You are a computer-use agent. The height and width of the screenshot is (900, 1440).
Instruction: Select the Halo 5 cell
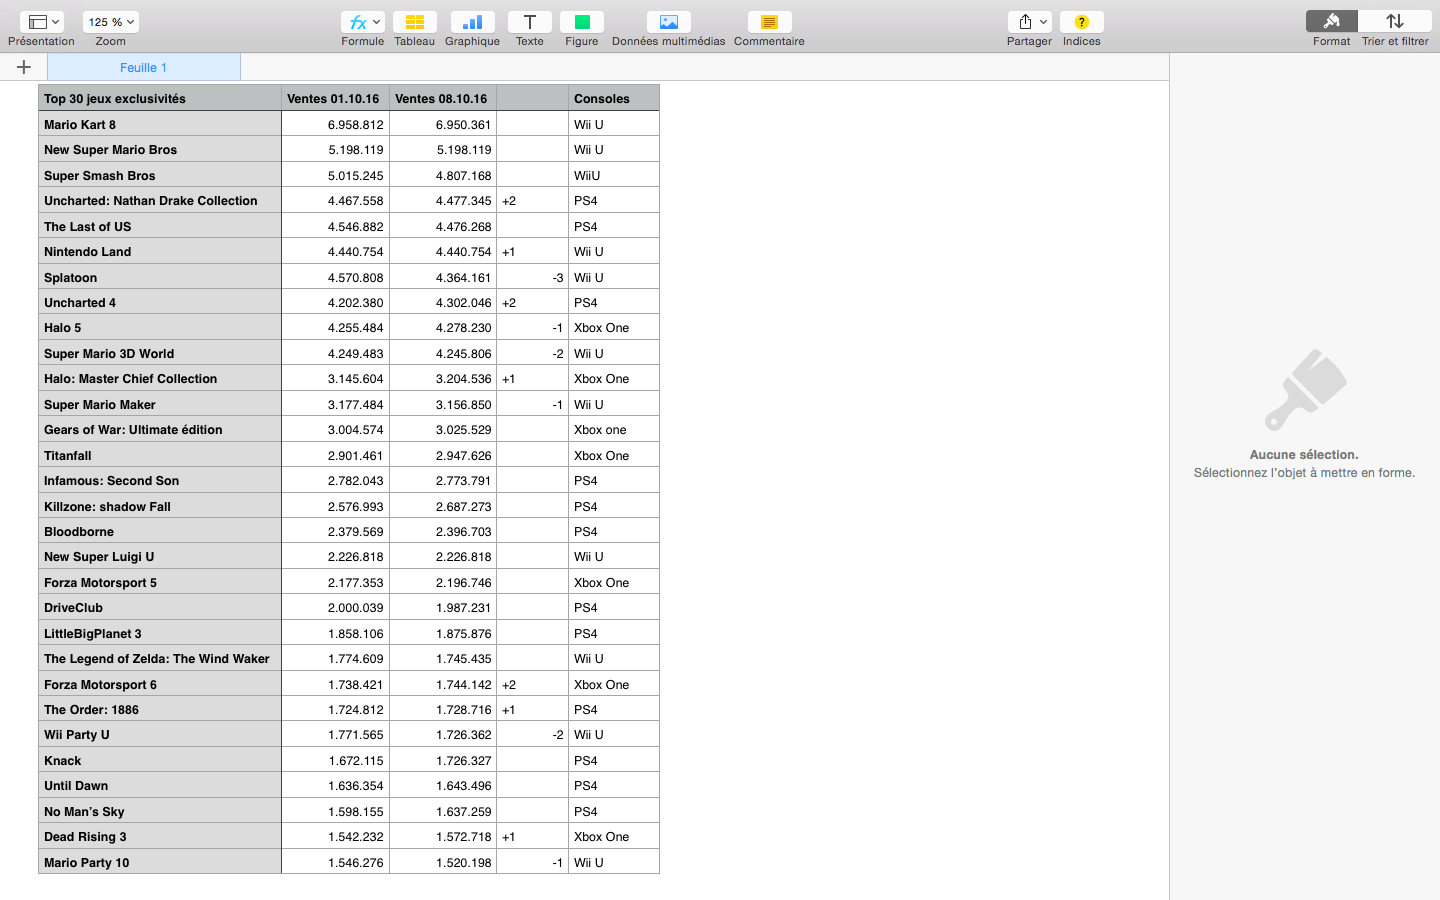(x=160, y=327)
